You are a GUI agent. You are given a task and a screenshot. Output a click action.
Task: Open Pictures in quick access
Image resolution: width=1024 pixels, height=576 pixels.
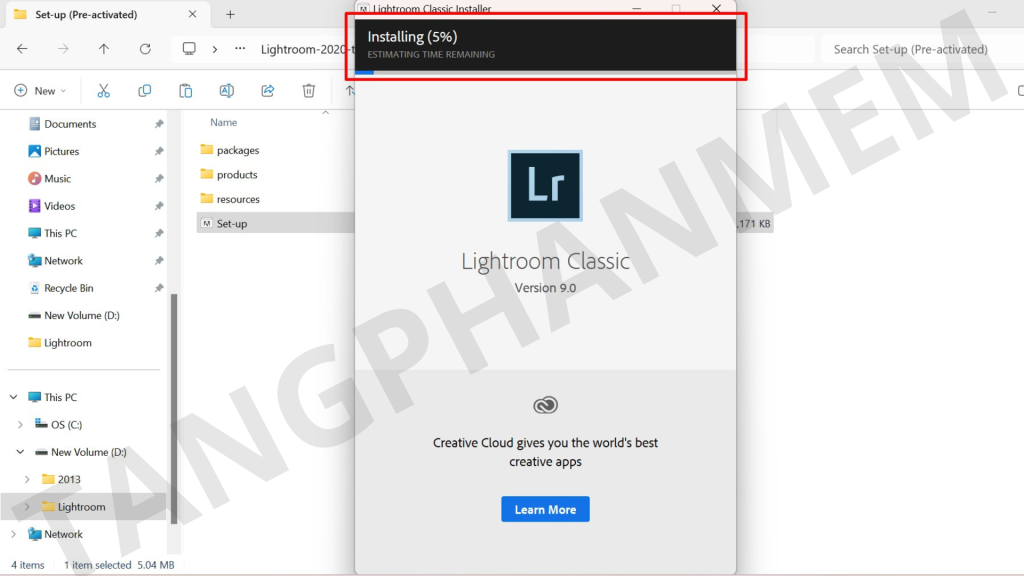coord(61,152)
